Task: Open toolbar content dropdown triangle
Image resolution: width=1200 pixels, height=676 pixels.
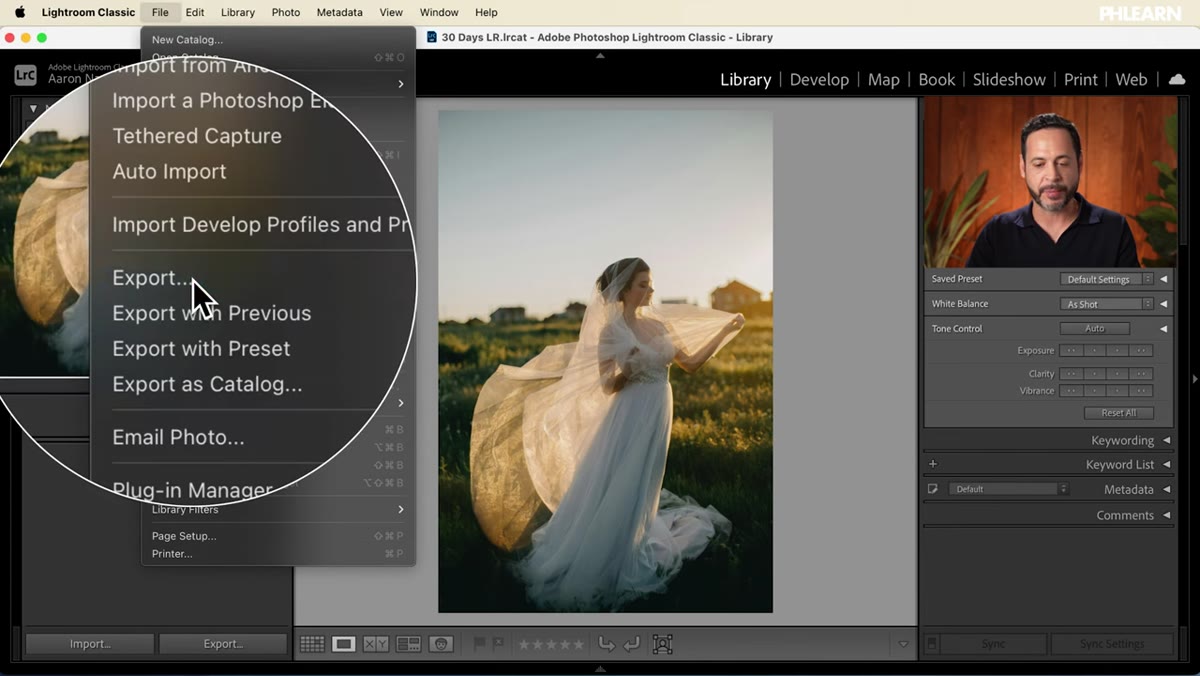Action: point(903,644)
